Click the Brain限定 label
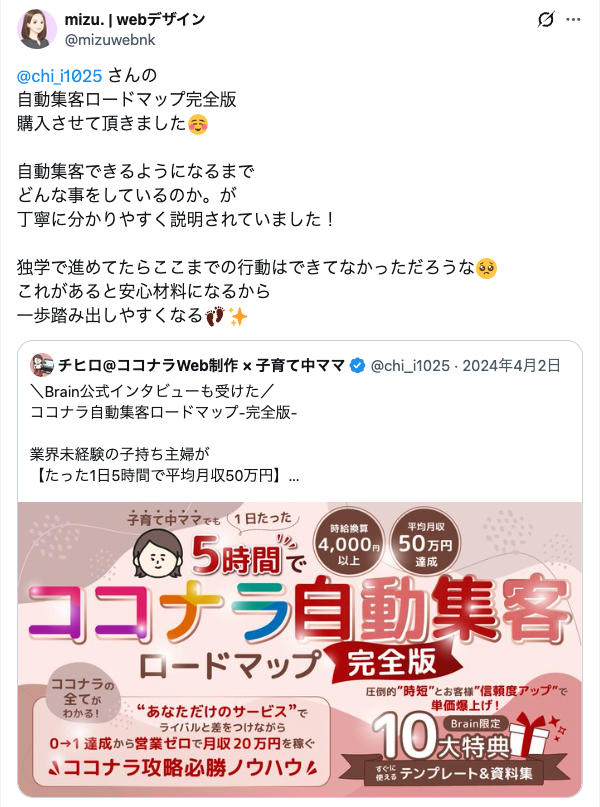This screenshot has width=600, height=807. [x=475, y=724]
